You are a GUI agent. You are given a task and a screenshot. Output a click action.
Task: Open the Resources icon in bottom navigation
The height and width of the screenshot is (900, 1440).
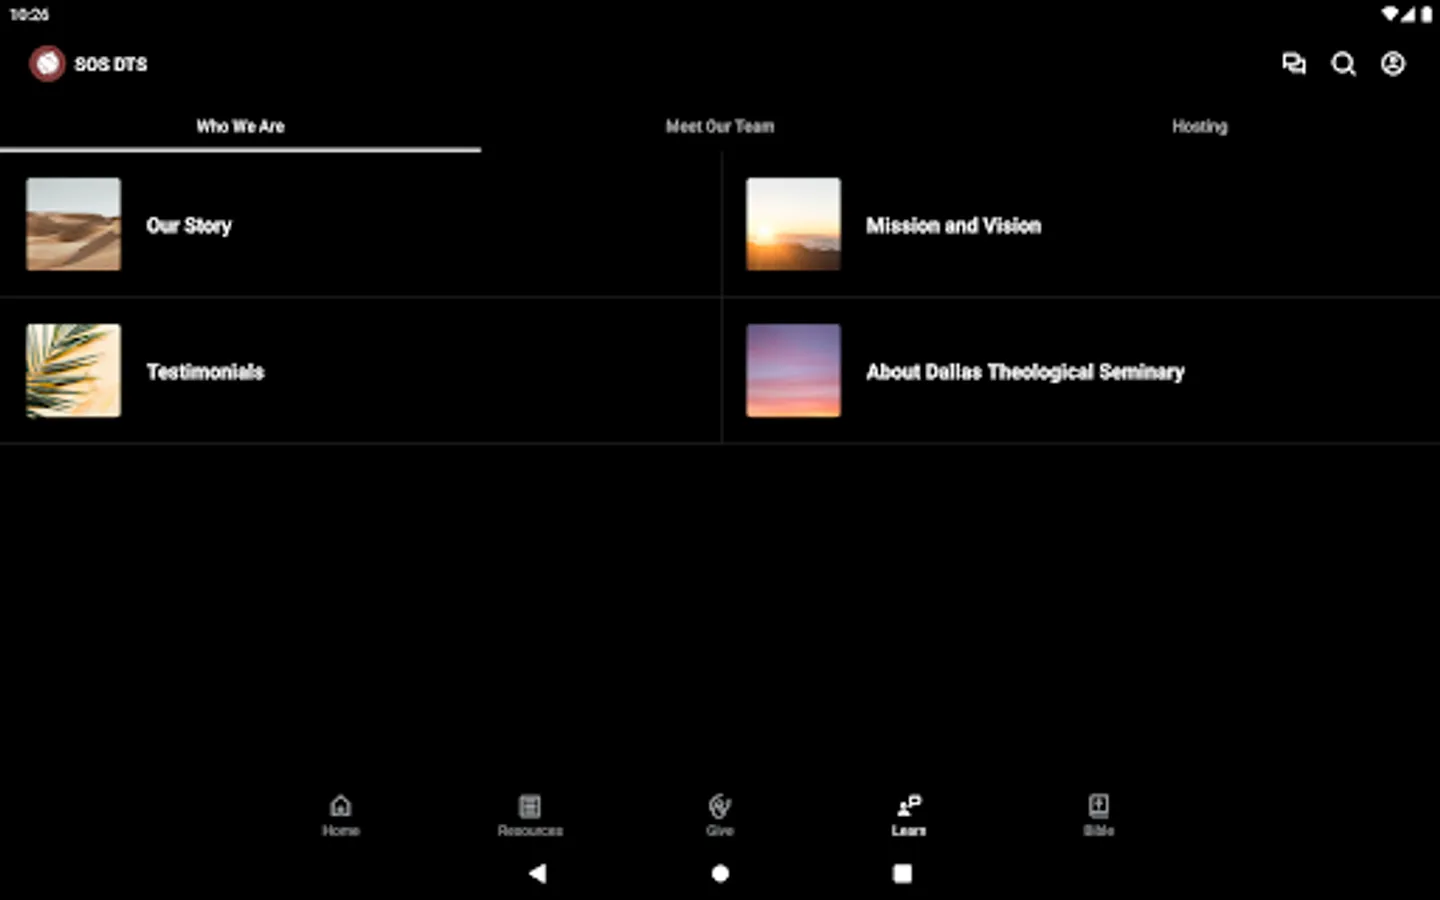pyautogui.click(x=530, y=813)
